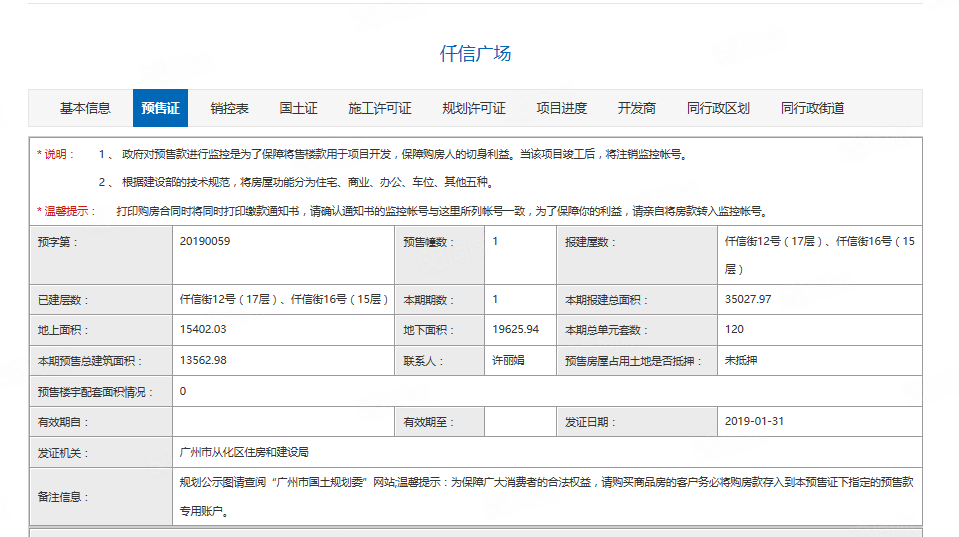Click the 本期报建总面积 label

click(606, 300)
